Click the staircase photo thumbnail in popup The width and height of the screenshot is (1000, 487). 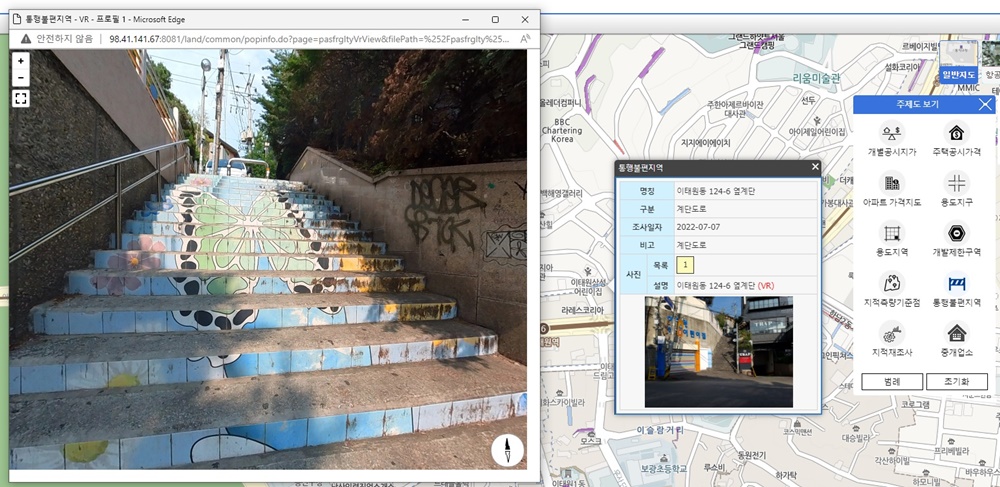click(x=719, y=352)
